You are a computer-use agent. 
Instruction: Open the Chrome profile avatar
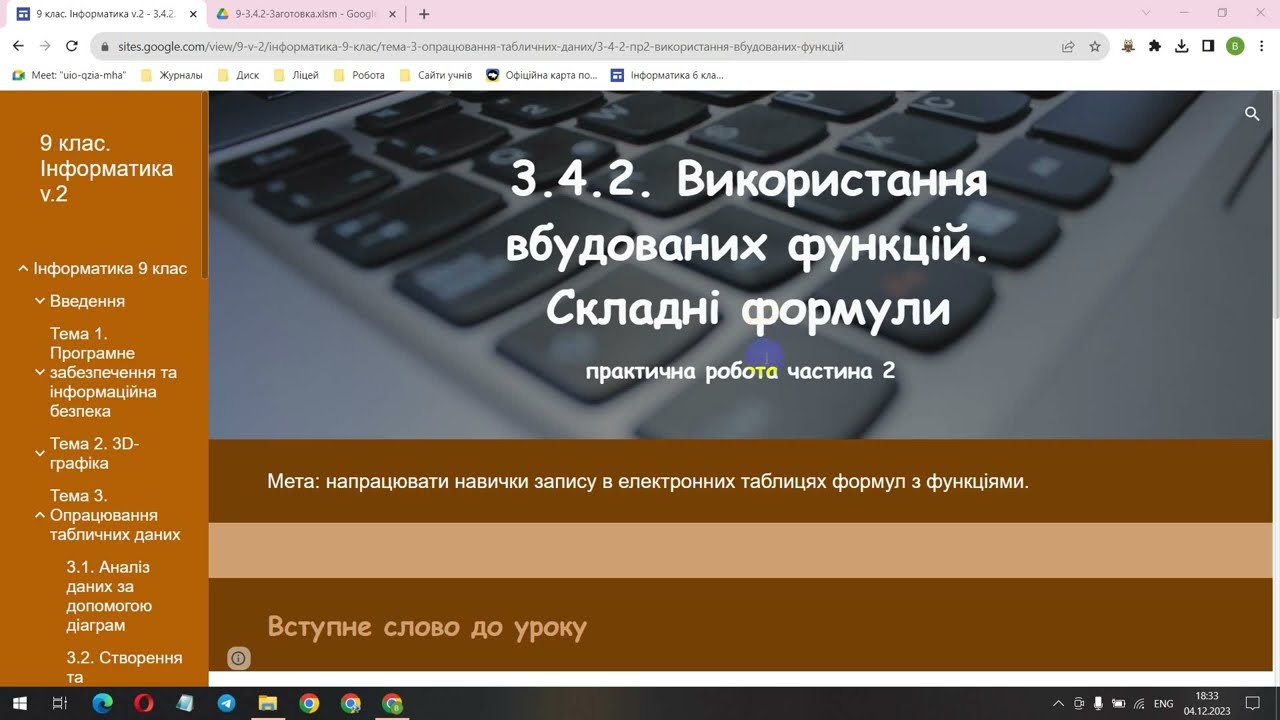1235,46
